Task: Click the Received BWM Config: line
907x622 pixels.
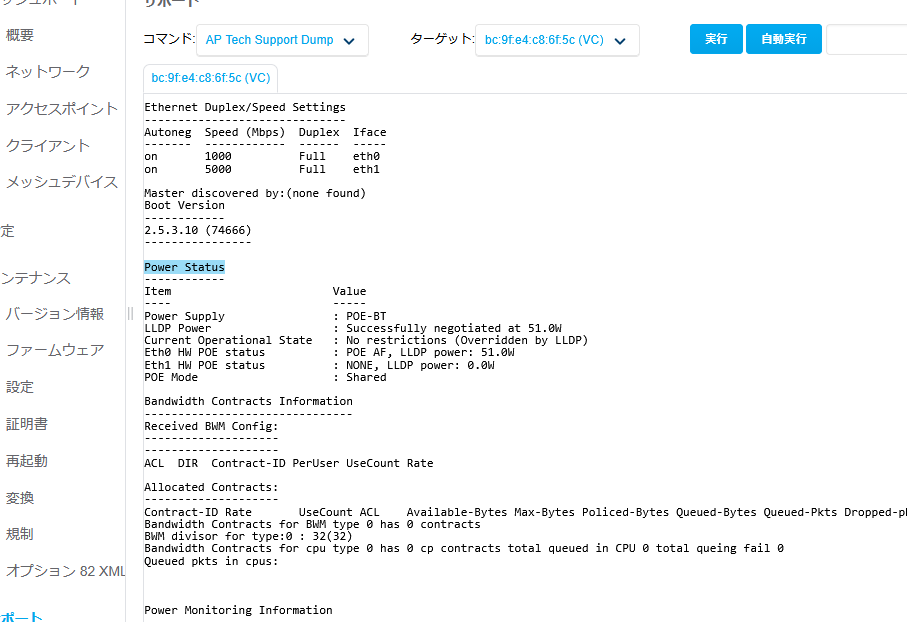Action: click(211, 426)
